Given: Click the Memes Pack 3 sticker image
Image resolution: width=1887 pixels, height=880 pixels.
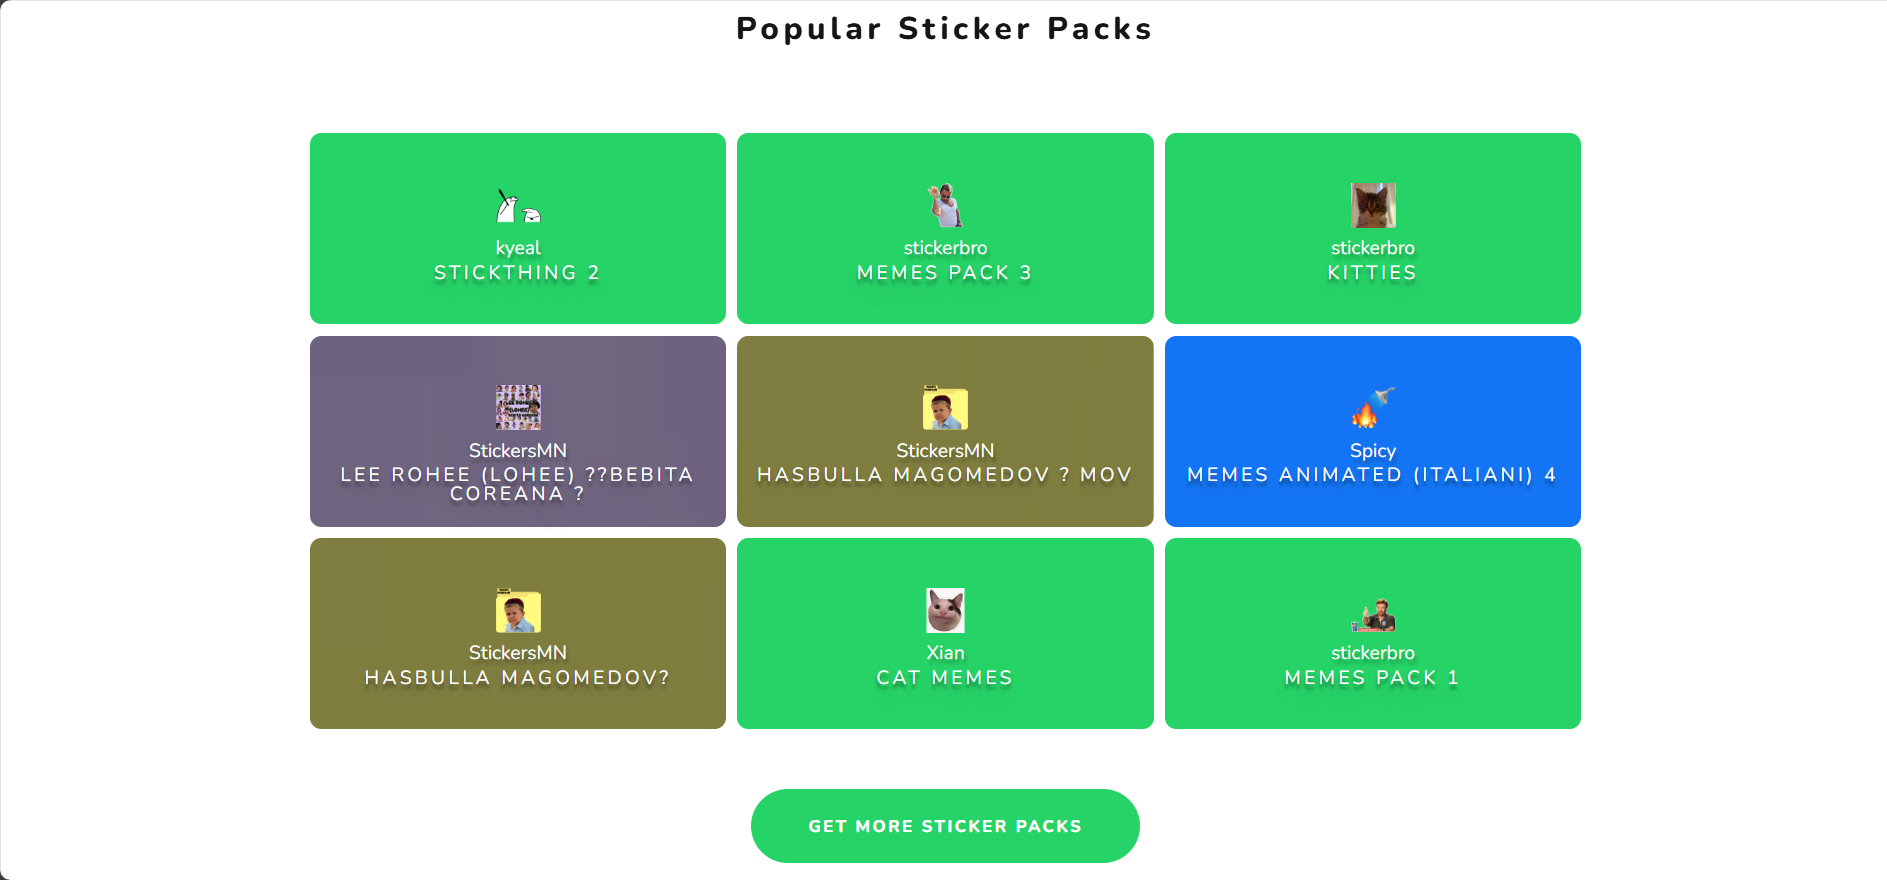Looking at the screenshot, I should click(945, 206).
